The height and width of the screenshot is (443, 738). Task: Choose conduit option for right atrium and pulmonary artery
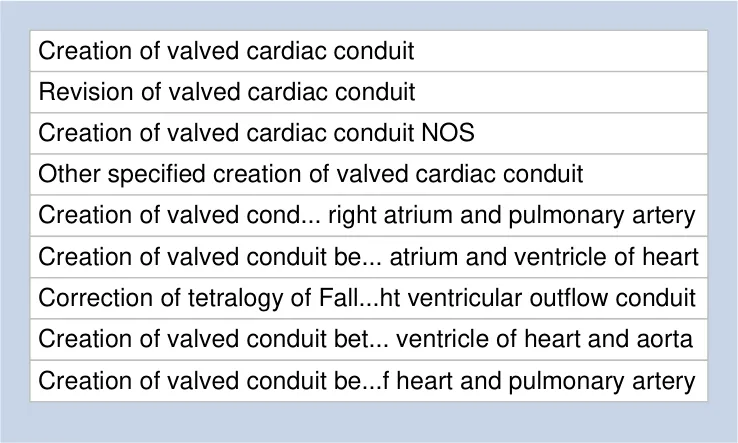[368, 216]
